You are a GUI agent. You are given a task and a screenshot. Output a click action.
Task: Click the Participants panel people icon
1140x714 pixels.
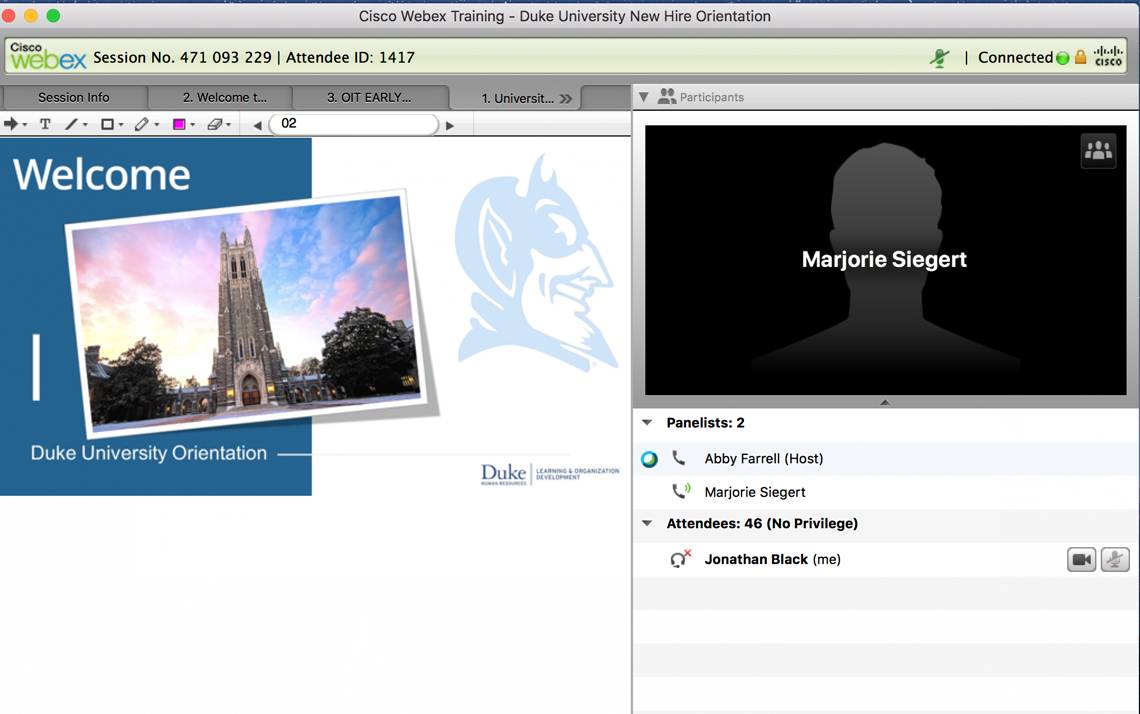point(667,96)
